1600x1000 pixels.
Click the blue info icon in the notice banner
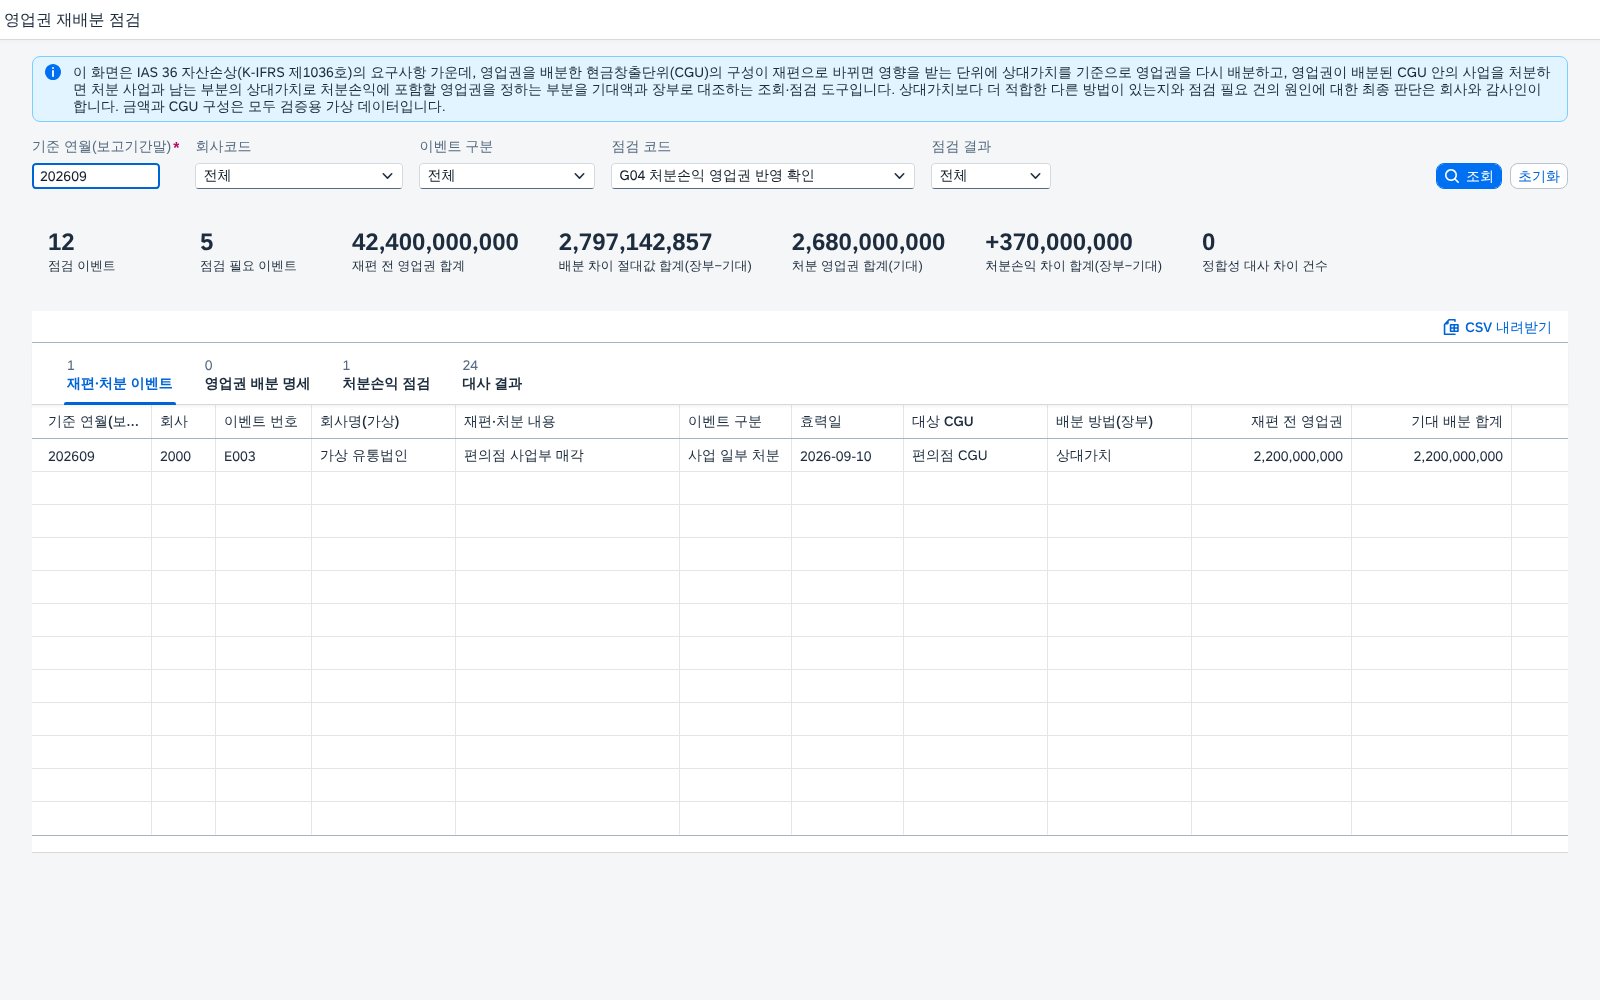(53, 72)
